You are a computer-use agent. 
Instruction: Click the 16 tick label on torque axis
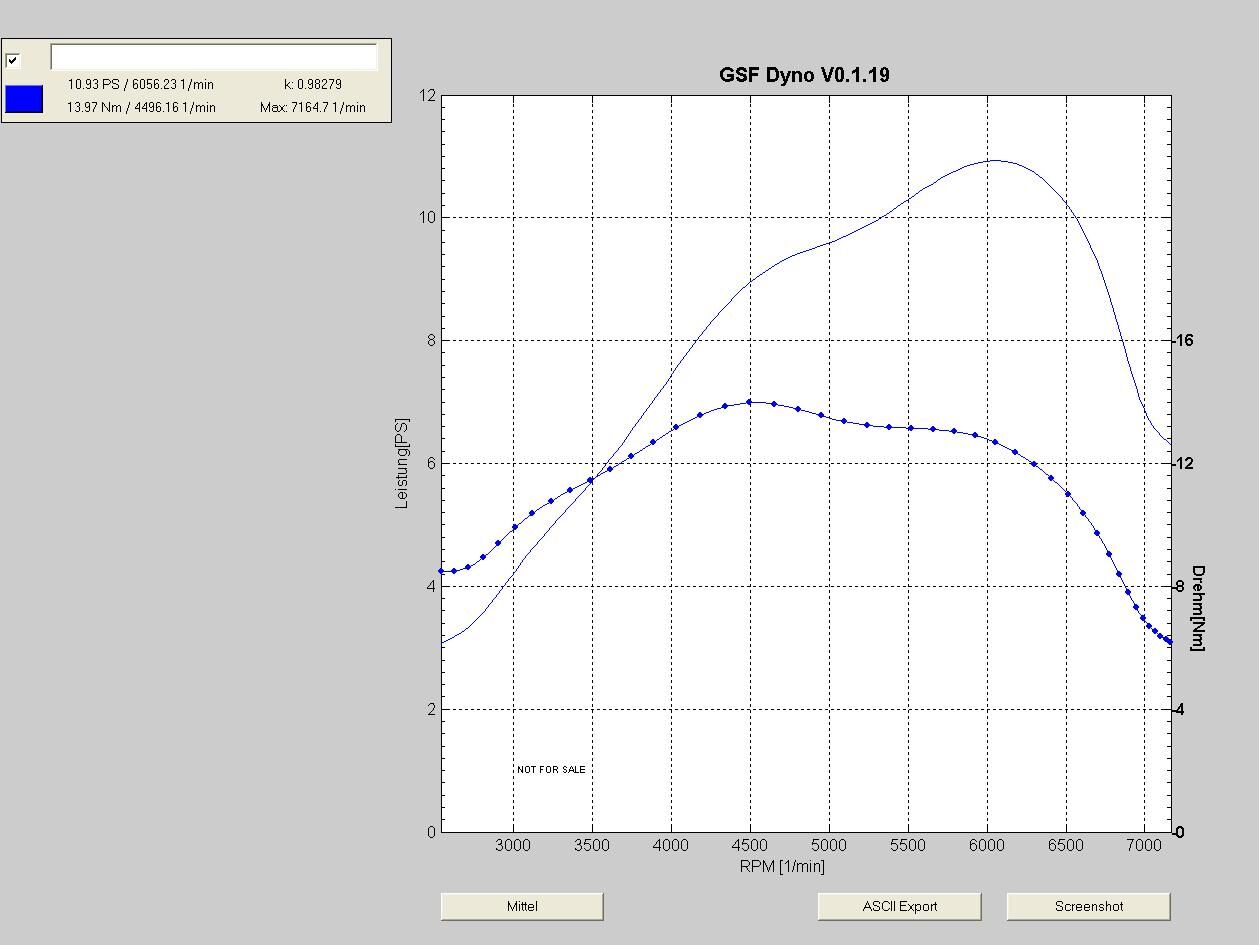click(1184, 341)
